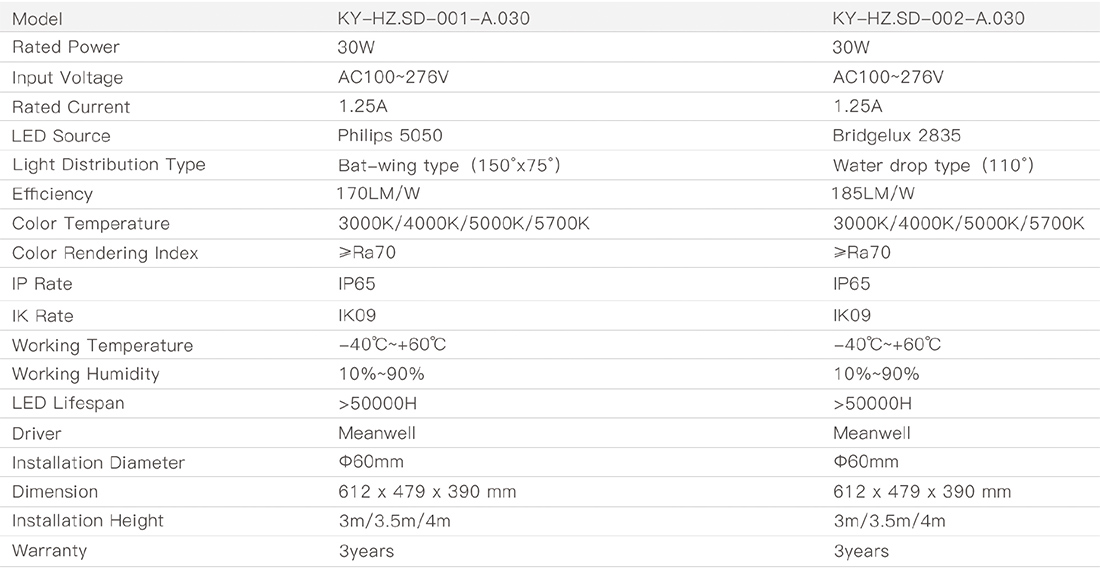This screenshot has height=574, width=1100.
Task: Click the Installation Diameter row label
Action: click(98, 462)
